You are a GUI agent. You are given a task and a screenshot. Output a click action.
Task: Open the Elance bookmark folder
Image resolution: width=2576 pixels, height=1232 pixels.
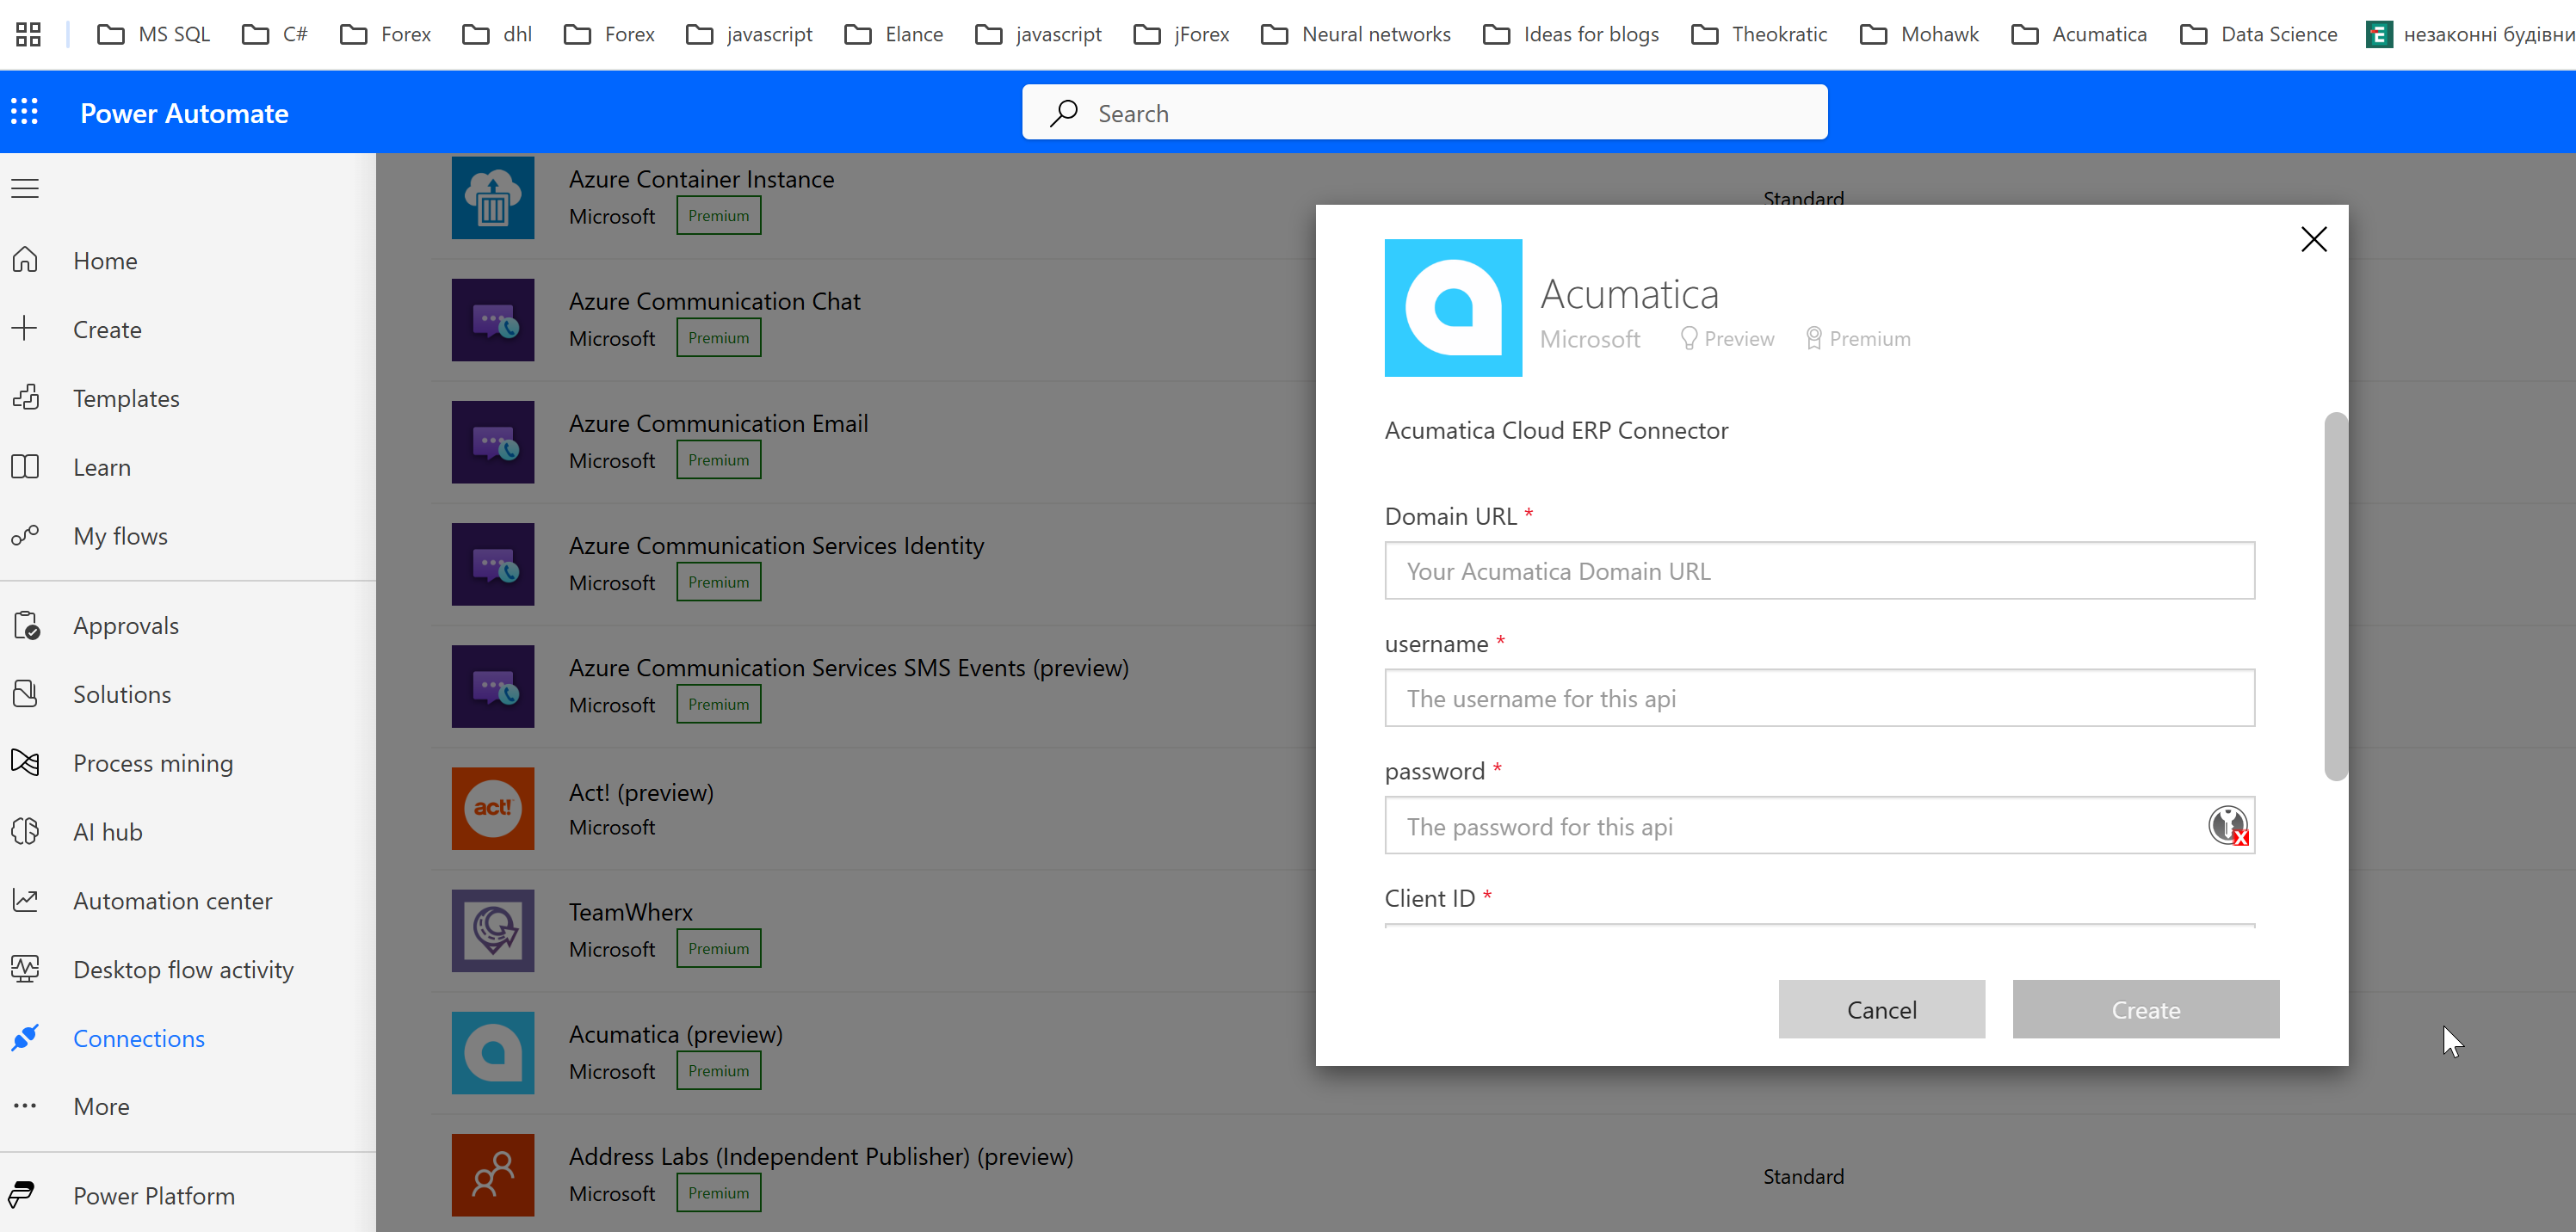(894, 34)
